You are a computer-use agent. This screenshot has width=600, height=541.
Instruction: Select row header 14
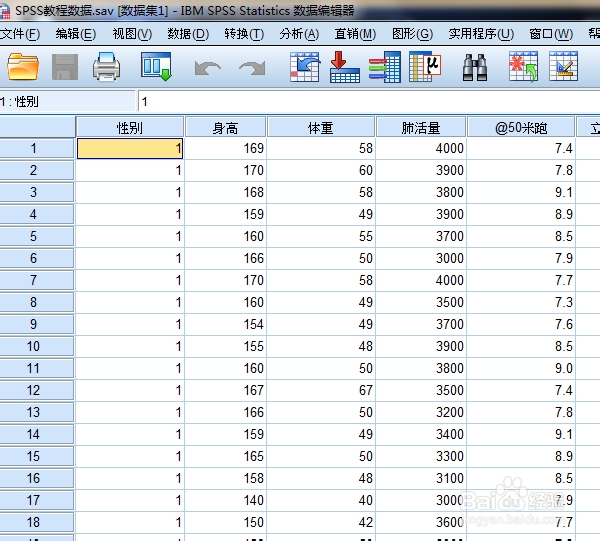pos(37,435)
